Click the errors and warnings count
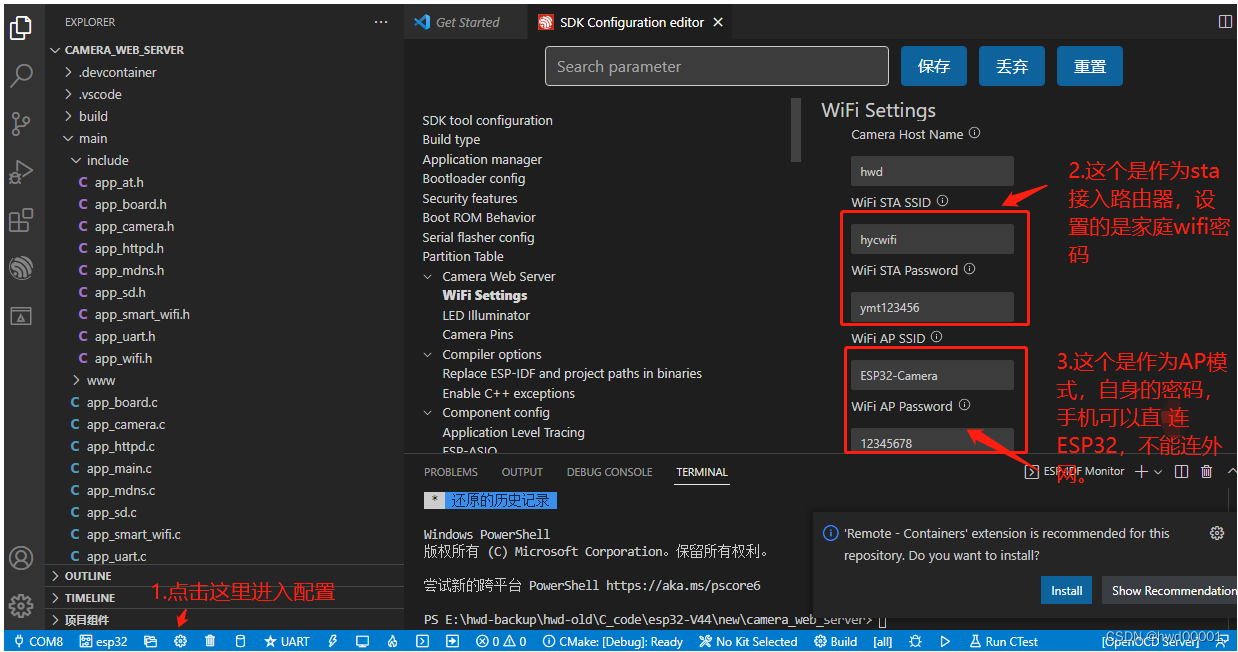Viewport: 1238px width, 652px height. (x=501, y=642)
